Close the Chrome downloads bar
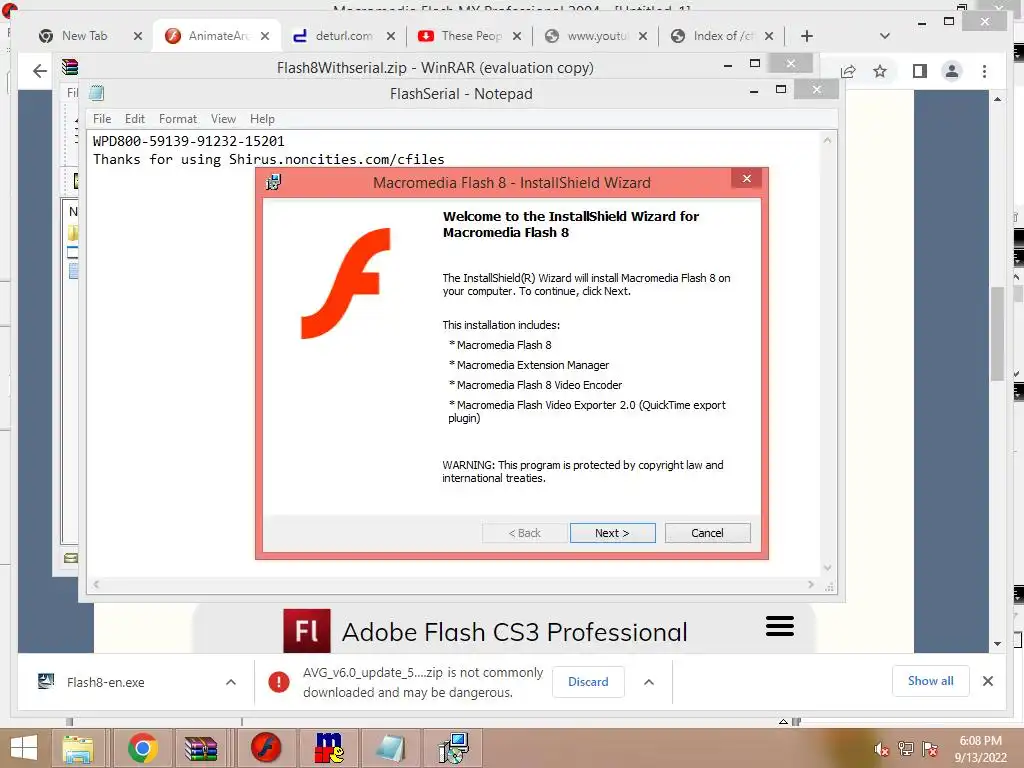The width and height of the screenshot is (1024, 768). click(x=987, y=681)
